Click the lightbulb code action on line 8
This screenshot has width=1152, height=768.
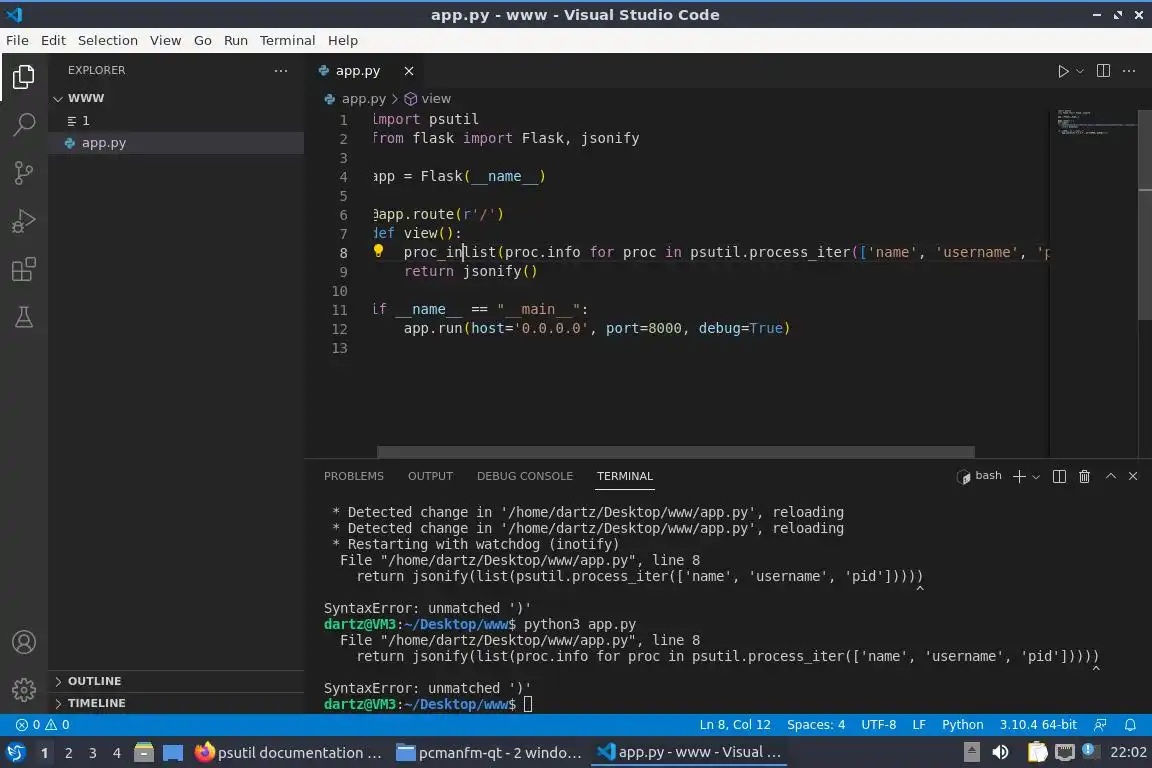click(378, 251)
